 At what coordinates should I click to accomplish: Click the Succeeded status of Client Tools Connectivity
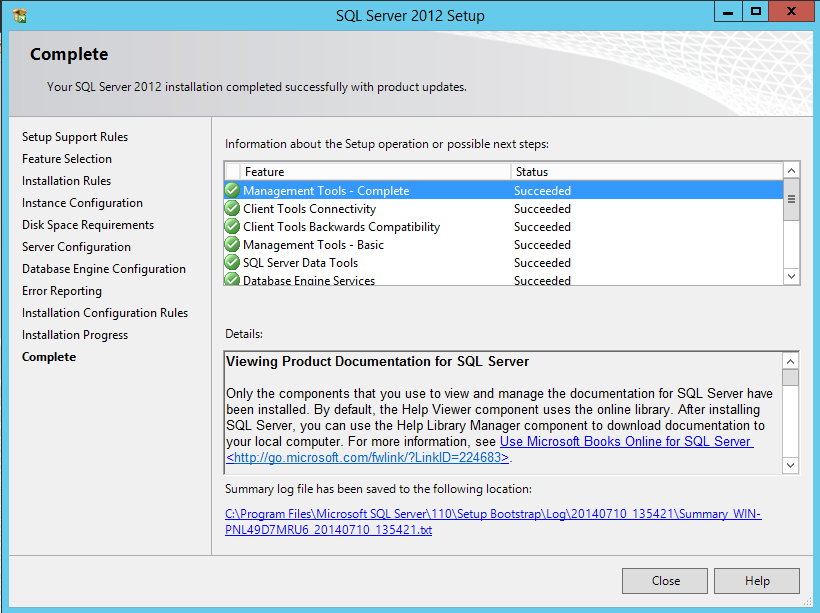click(542, 209)
